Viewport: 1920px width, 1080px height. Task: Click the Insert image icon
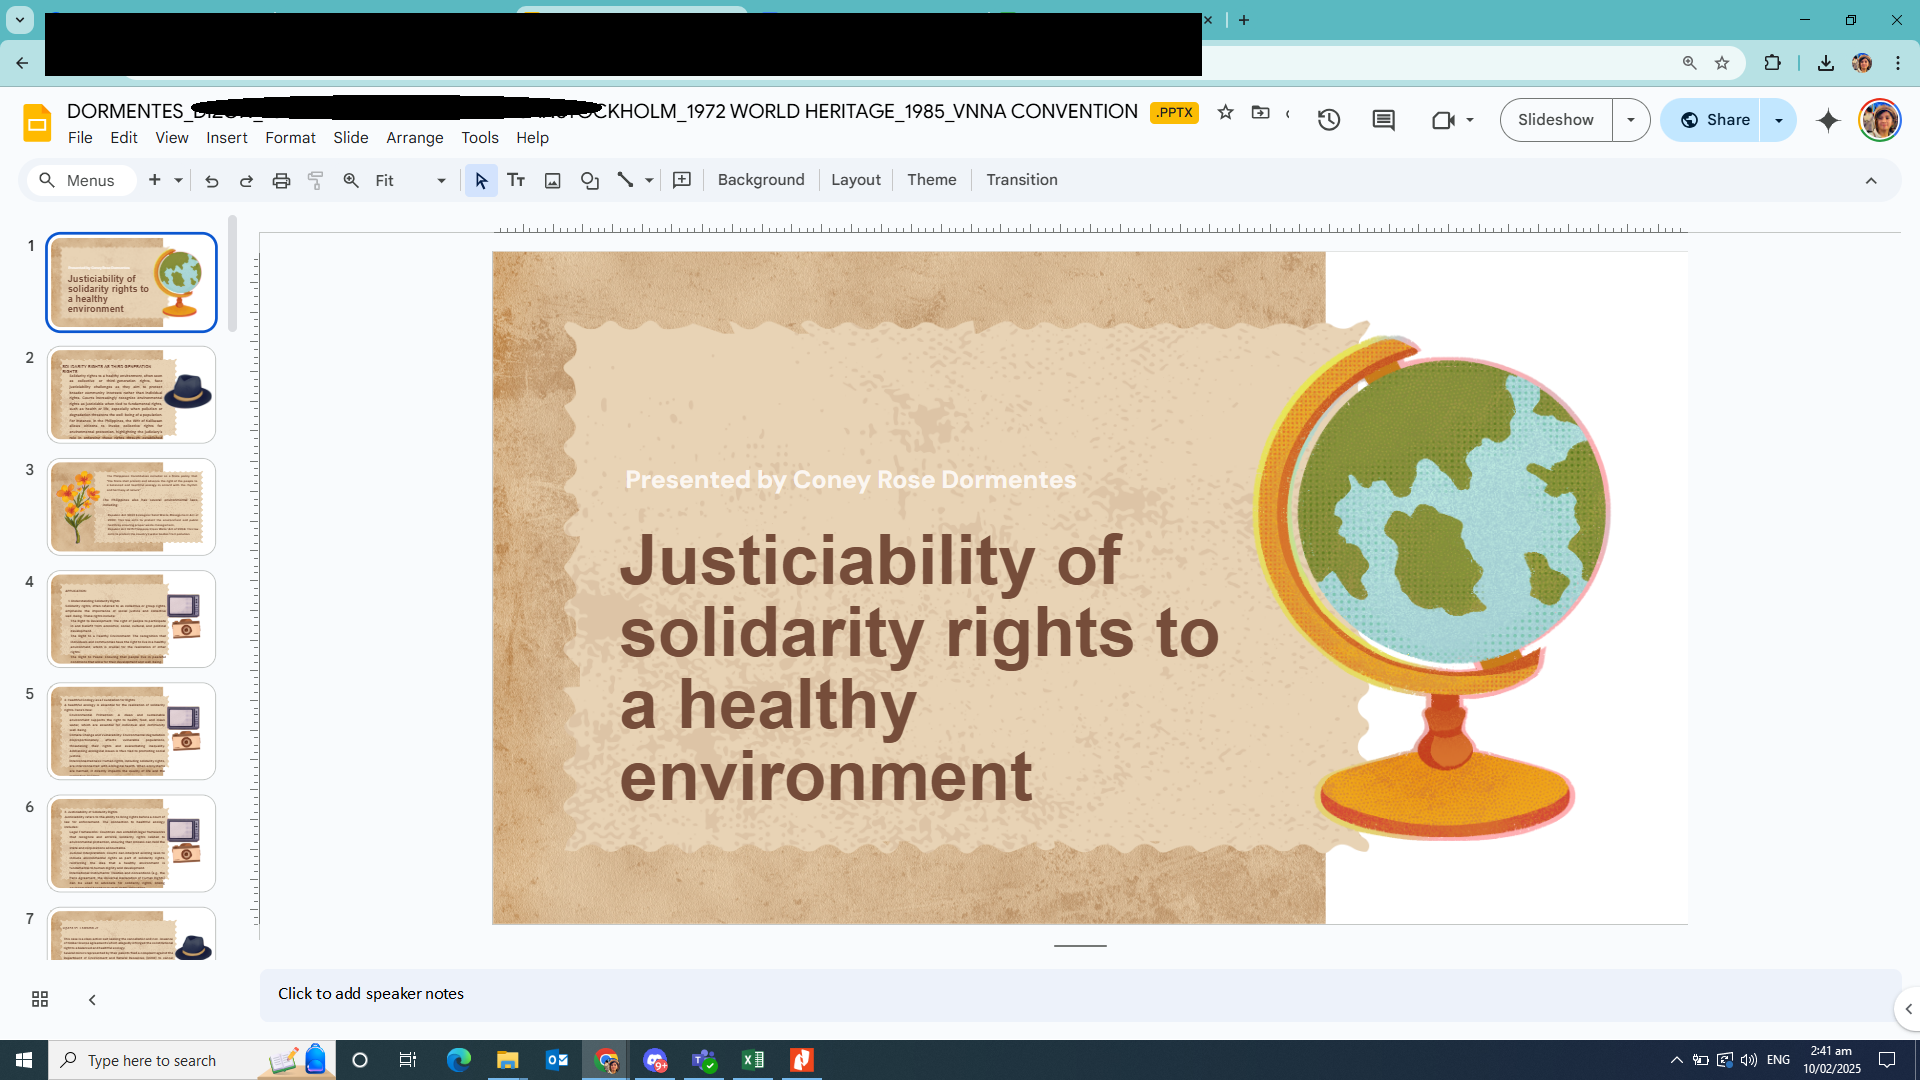click(x=552, y=180)
